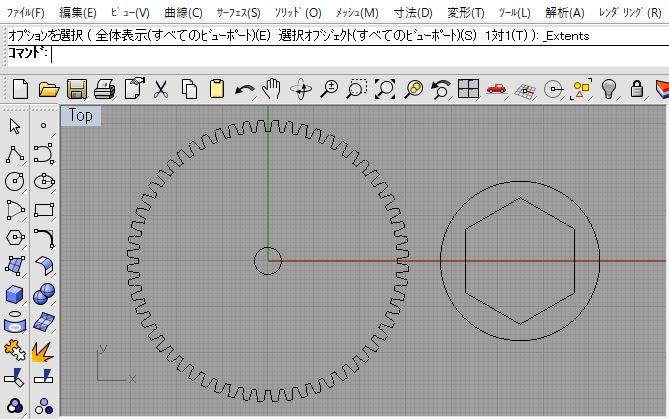669x419 pixels.
Task: Open the 寸法(D) menu
Action: [413, 12]
